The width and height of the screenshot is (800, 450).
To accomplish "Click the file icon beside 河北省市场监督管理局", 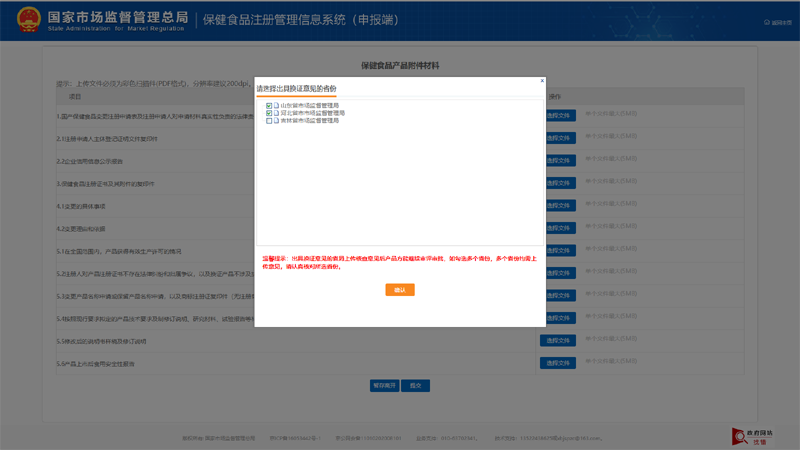I will 277,113.
